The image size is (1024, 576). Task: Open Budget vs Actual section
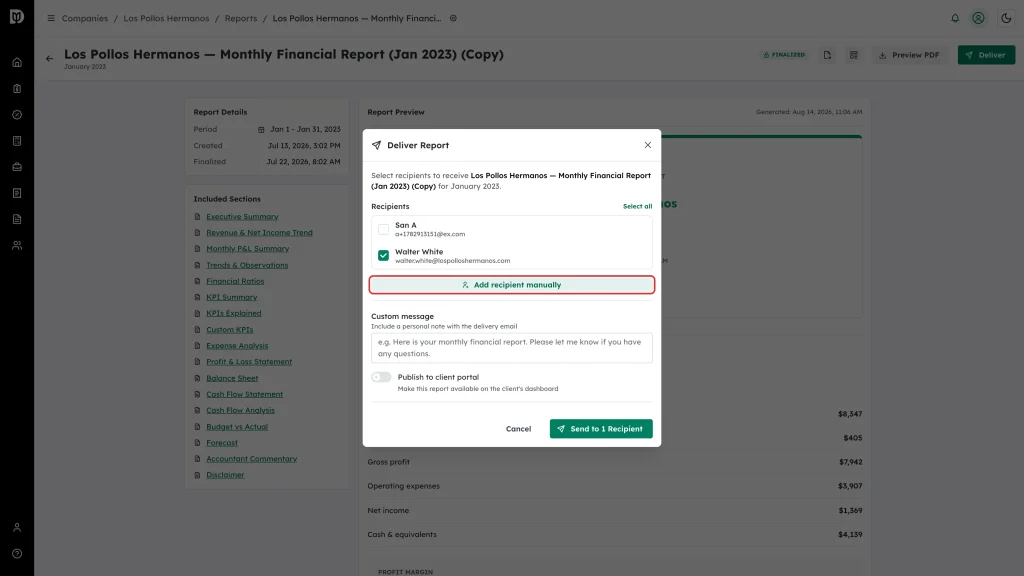[x=237, y=426]
